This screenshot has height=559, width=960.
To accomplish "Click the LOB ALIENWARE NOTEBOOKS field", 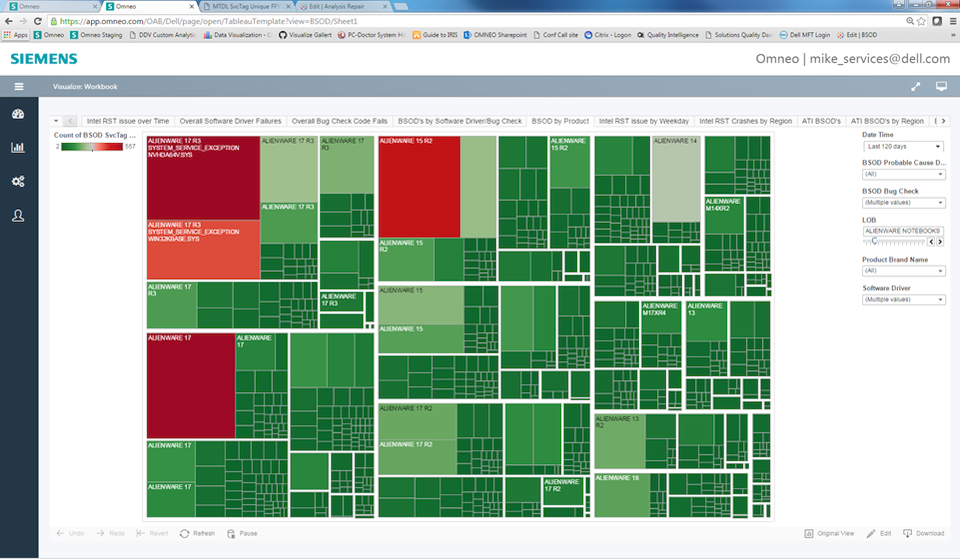I will 903,231.
